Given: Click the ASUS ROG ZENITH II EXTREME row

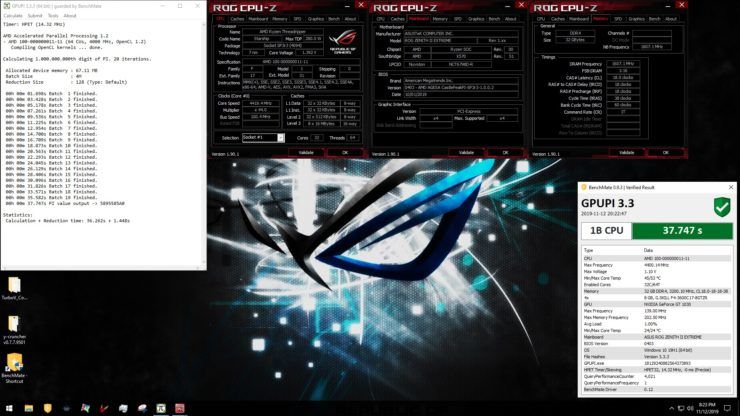Looking at the screenshot, I should pyautogui.click(x=657, y=337).
